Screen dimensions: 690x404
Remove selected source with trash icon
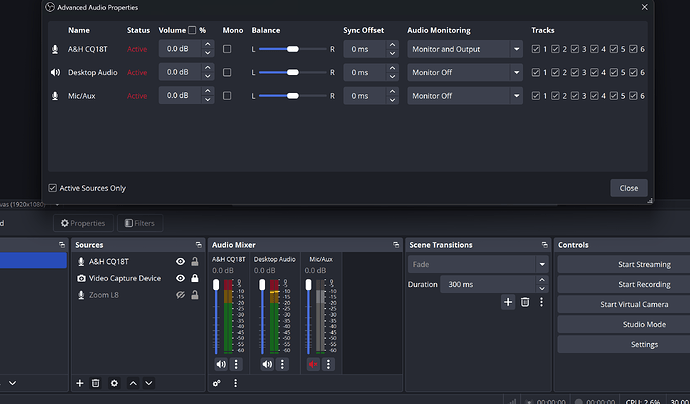[95, 383]
